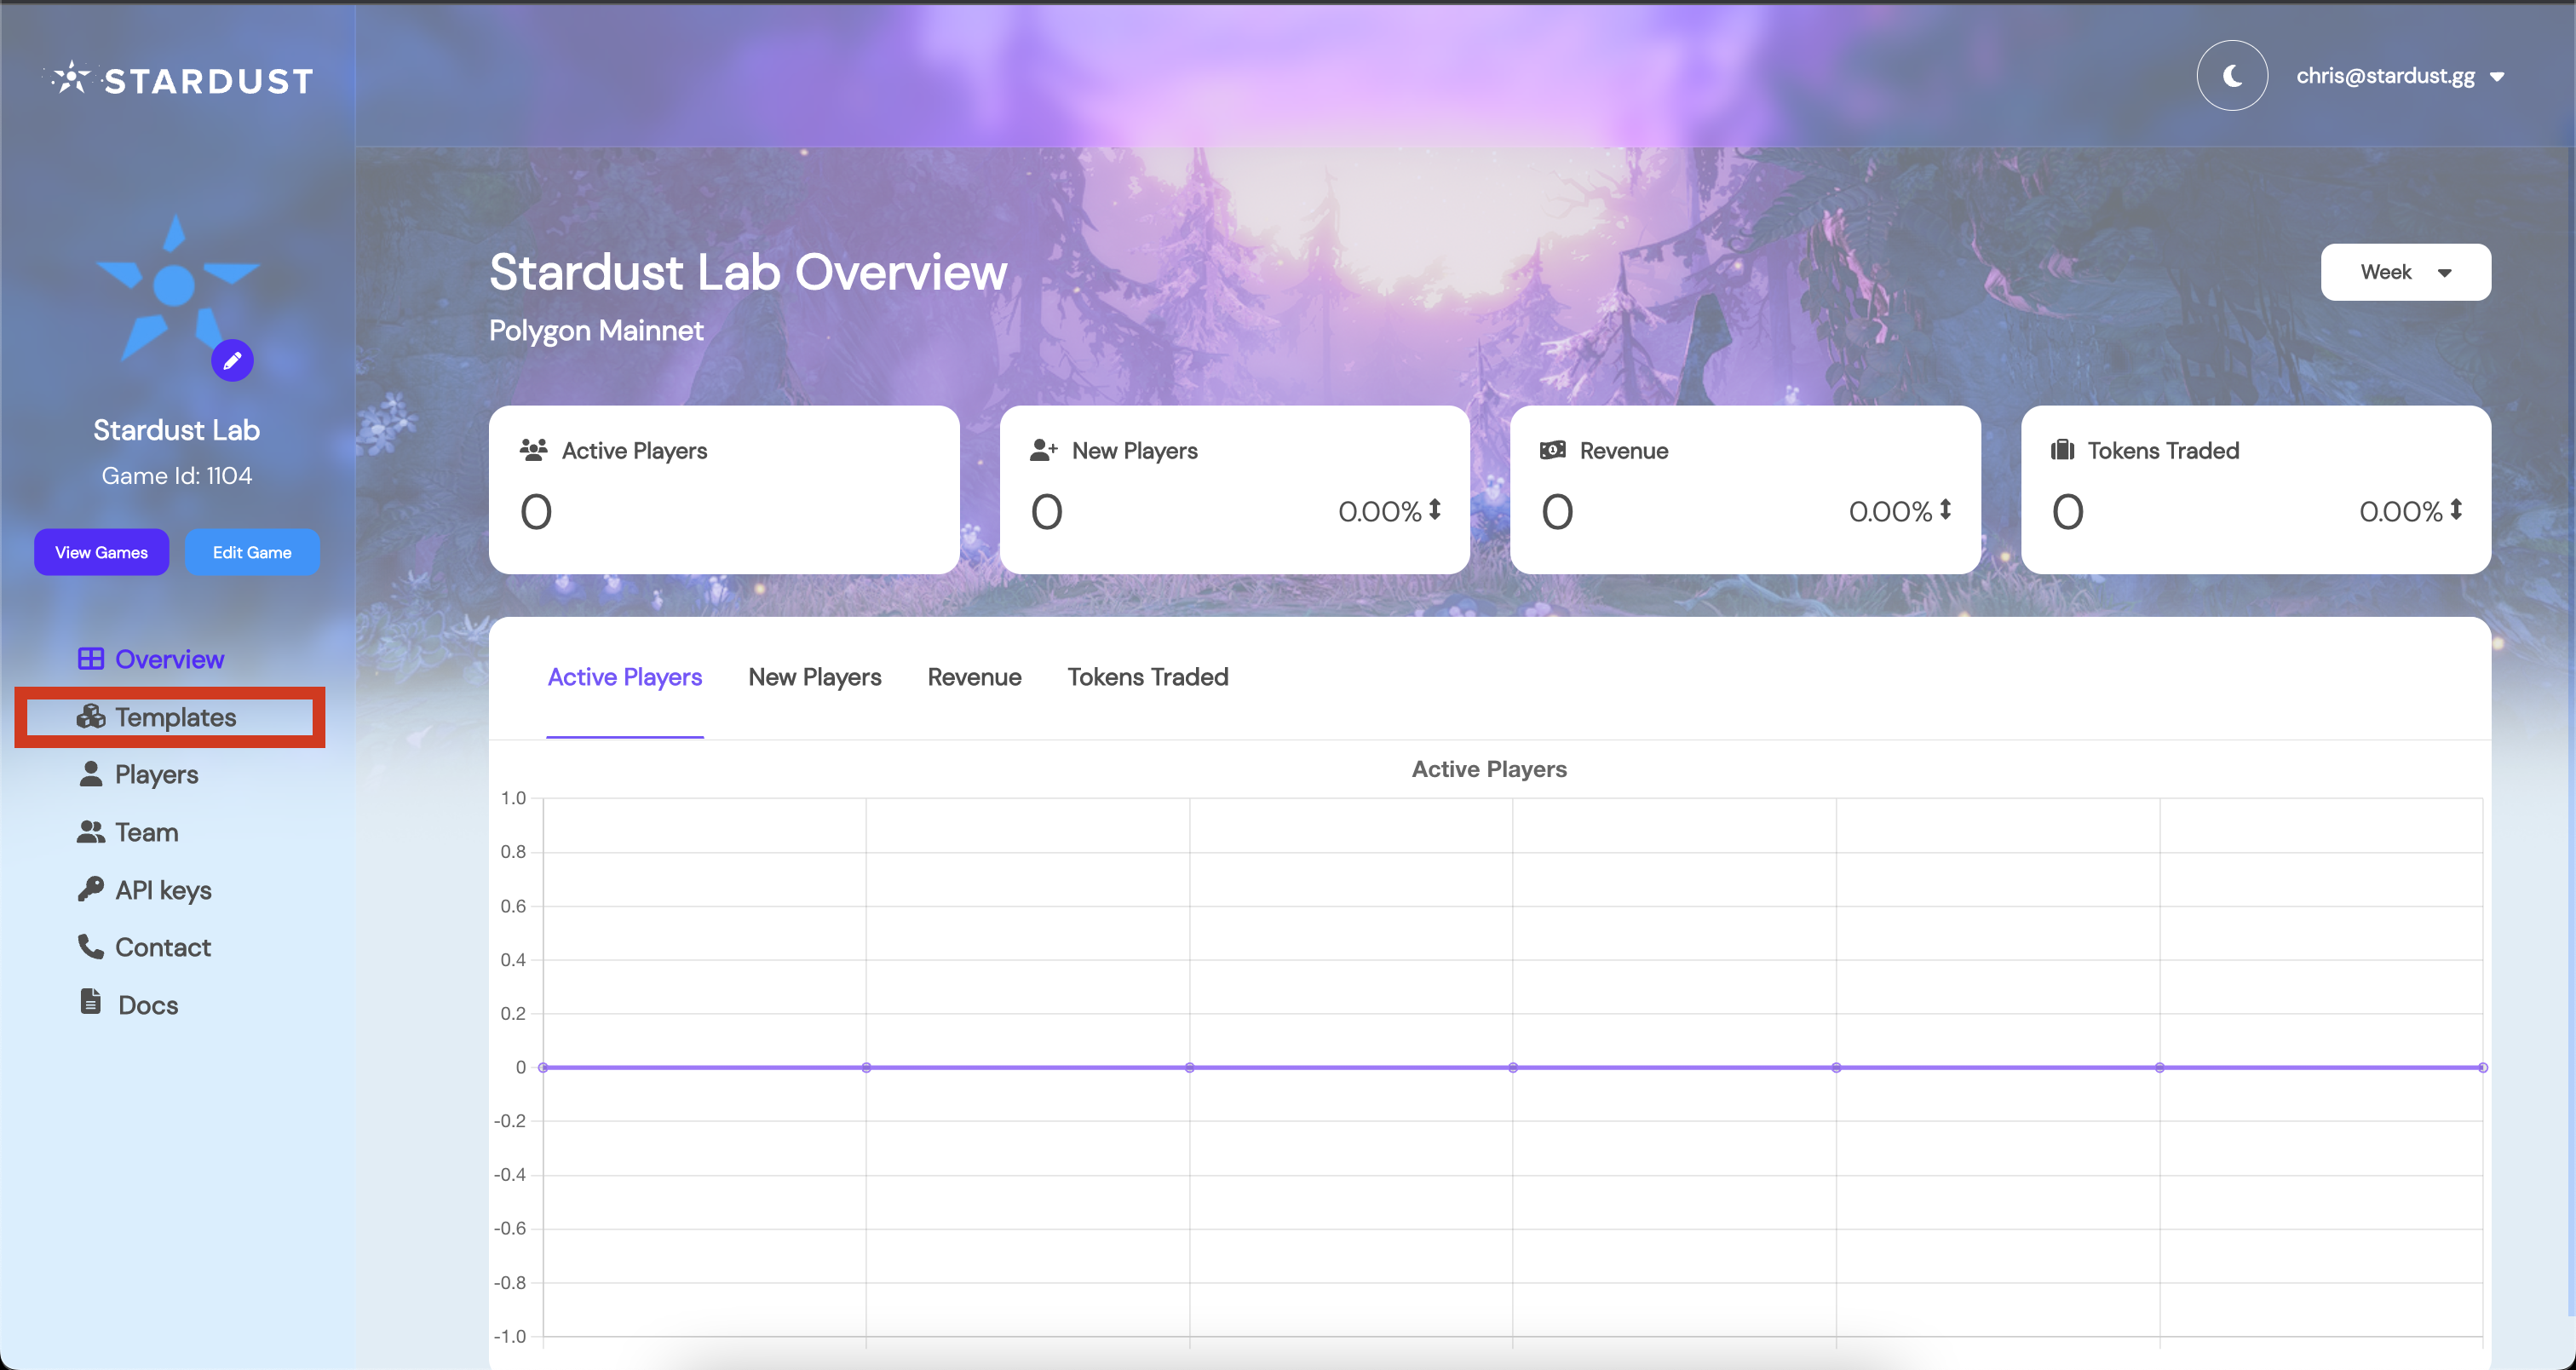Click the View Games button
Viewport: 2576px width, 1370px height.
tap(101, 551)
